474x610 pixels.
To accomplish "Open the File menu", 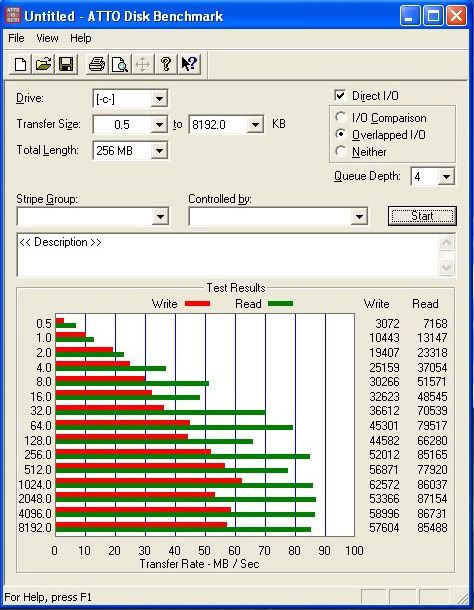I will point(16,38).
